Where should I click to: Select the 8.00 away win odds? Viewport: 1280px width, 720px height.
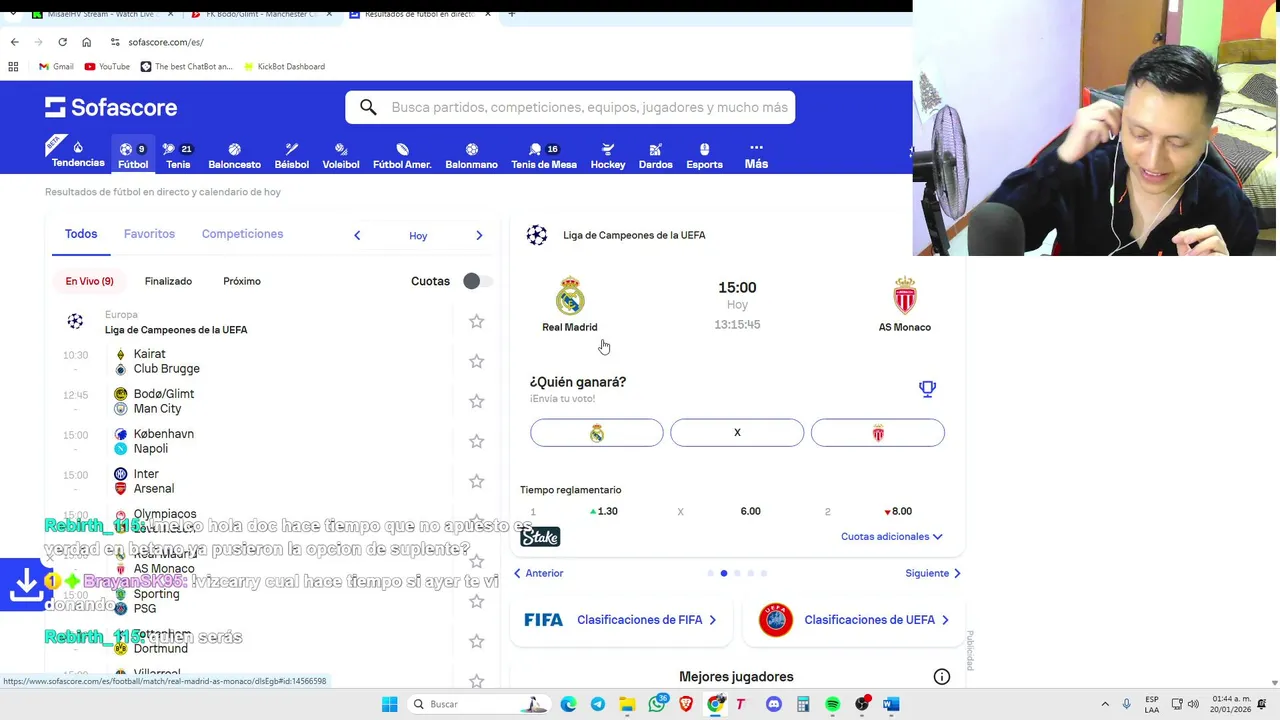click(897, 511)
